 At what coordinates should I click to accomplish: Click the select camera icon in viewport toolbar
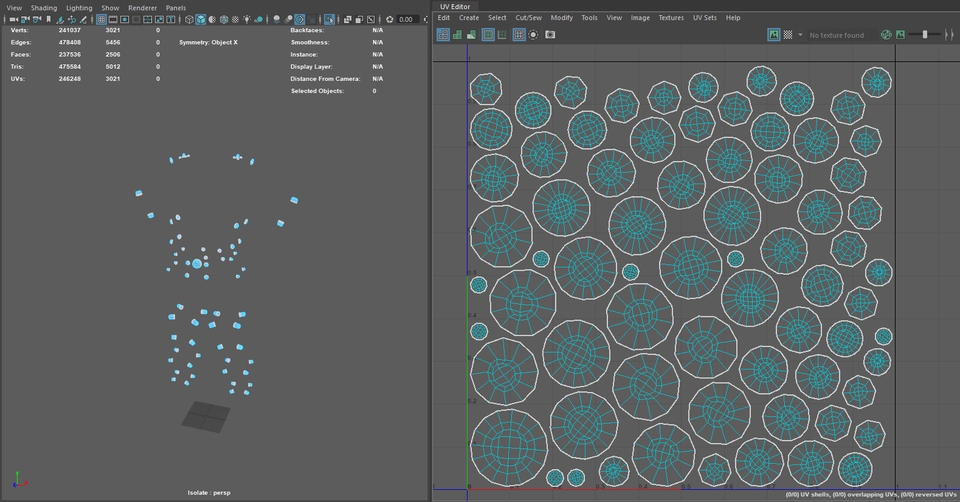pos(13,19)
